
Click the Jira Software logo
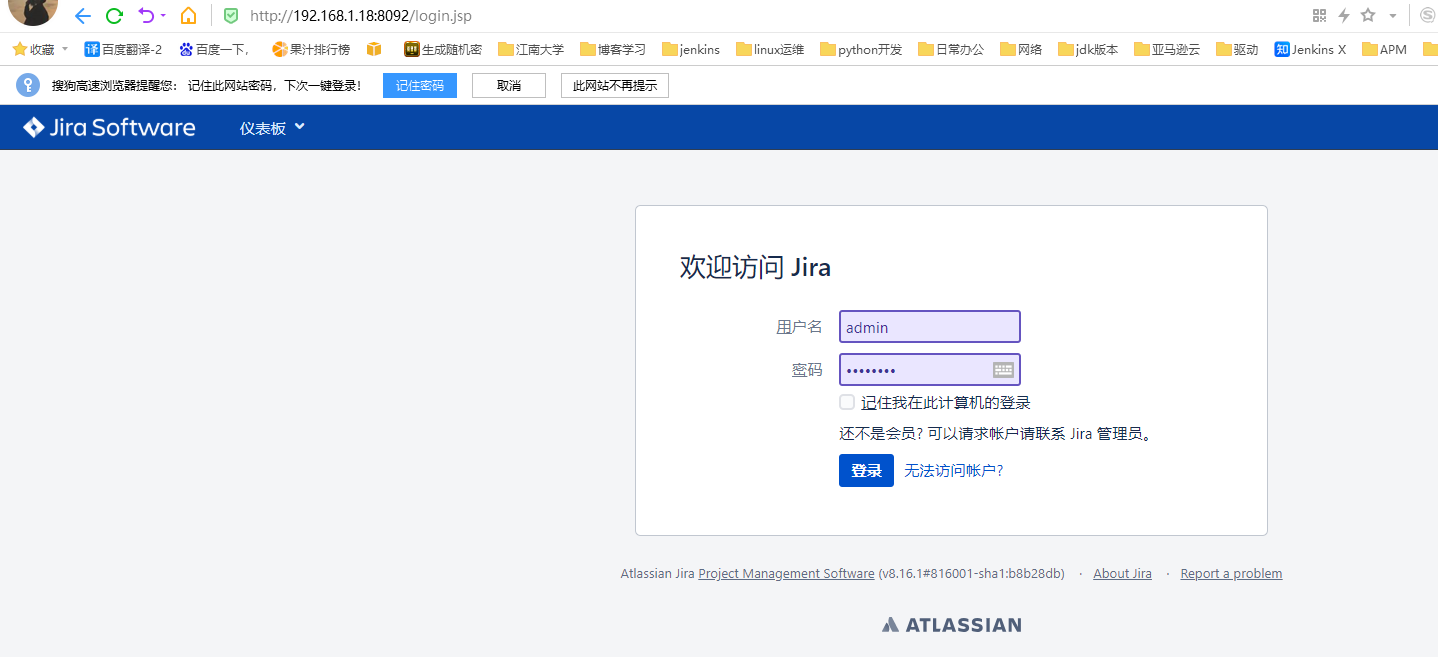109,128
